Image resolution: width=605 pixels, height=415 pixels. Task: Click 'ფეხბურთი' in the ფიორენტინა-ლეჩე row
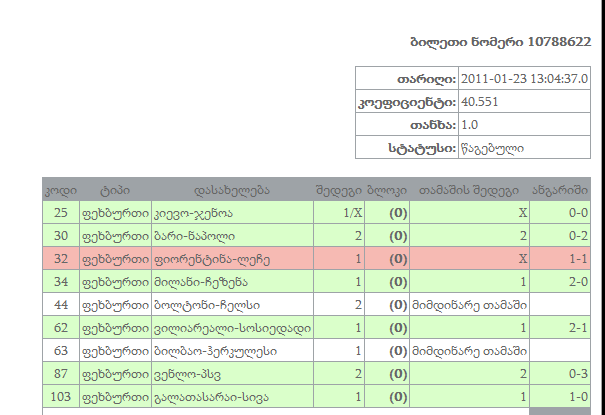115,259
